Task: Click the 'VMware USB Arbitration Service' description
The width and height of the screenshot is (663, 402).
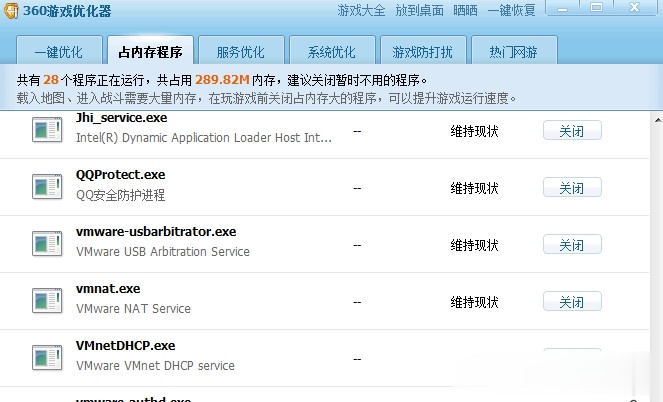Action: [163, 252]
